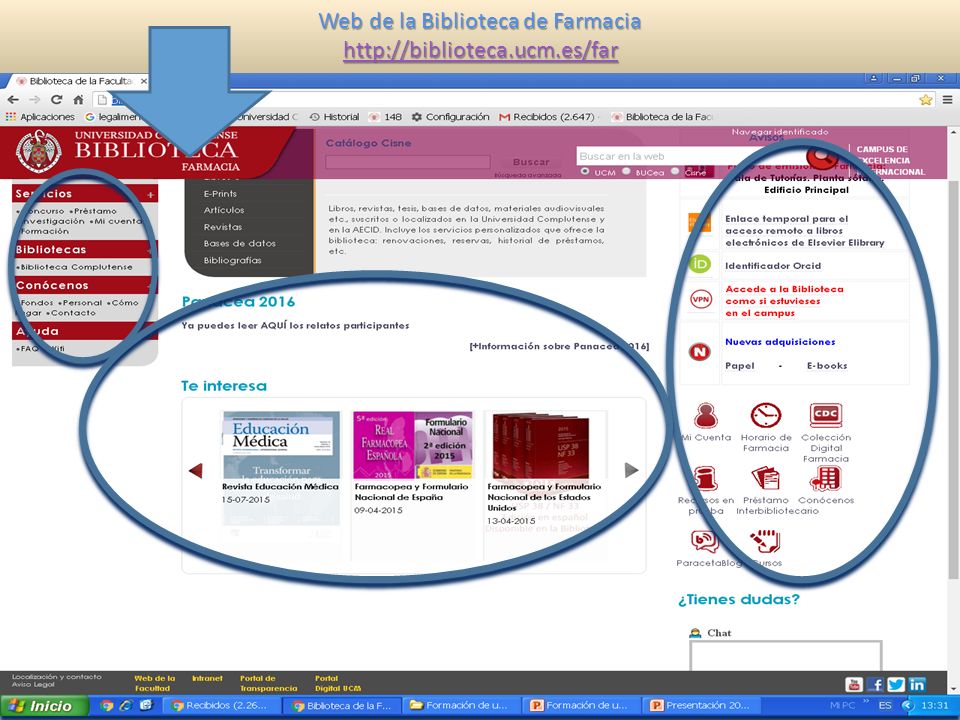Viewport: 960px width, 720px height.
Task: Click the page vertical scrollbar
Action: (x=953, y=380)
